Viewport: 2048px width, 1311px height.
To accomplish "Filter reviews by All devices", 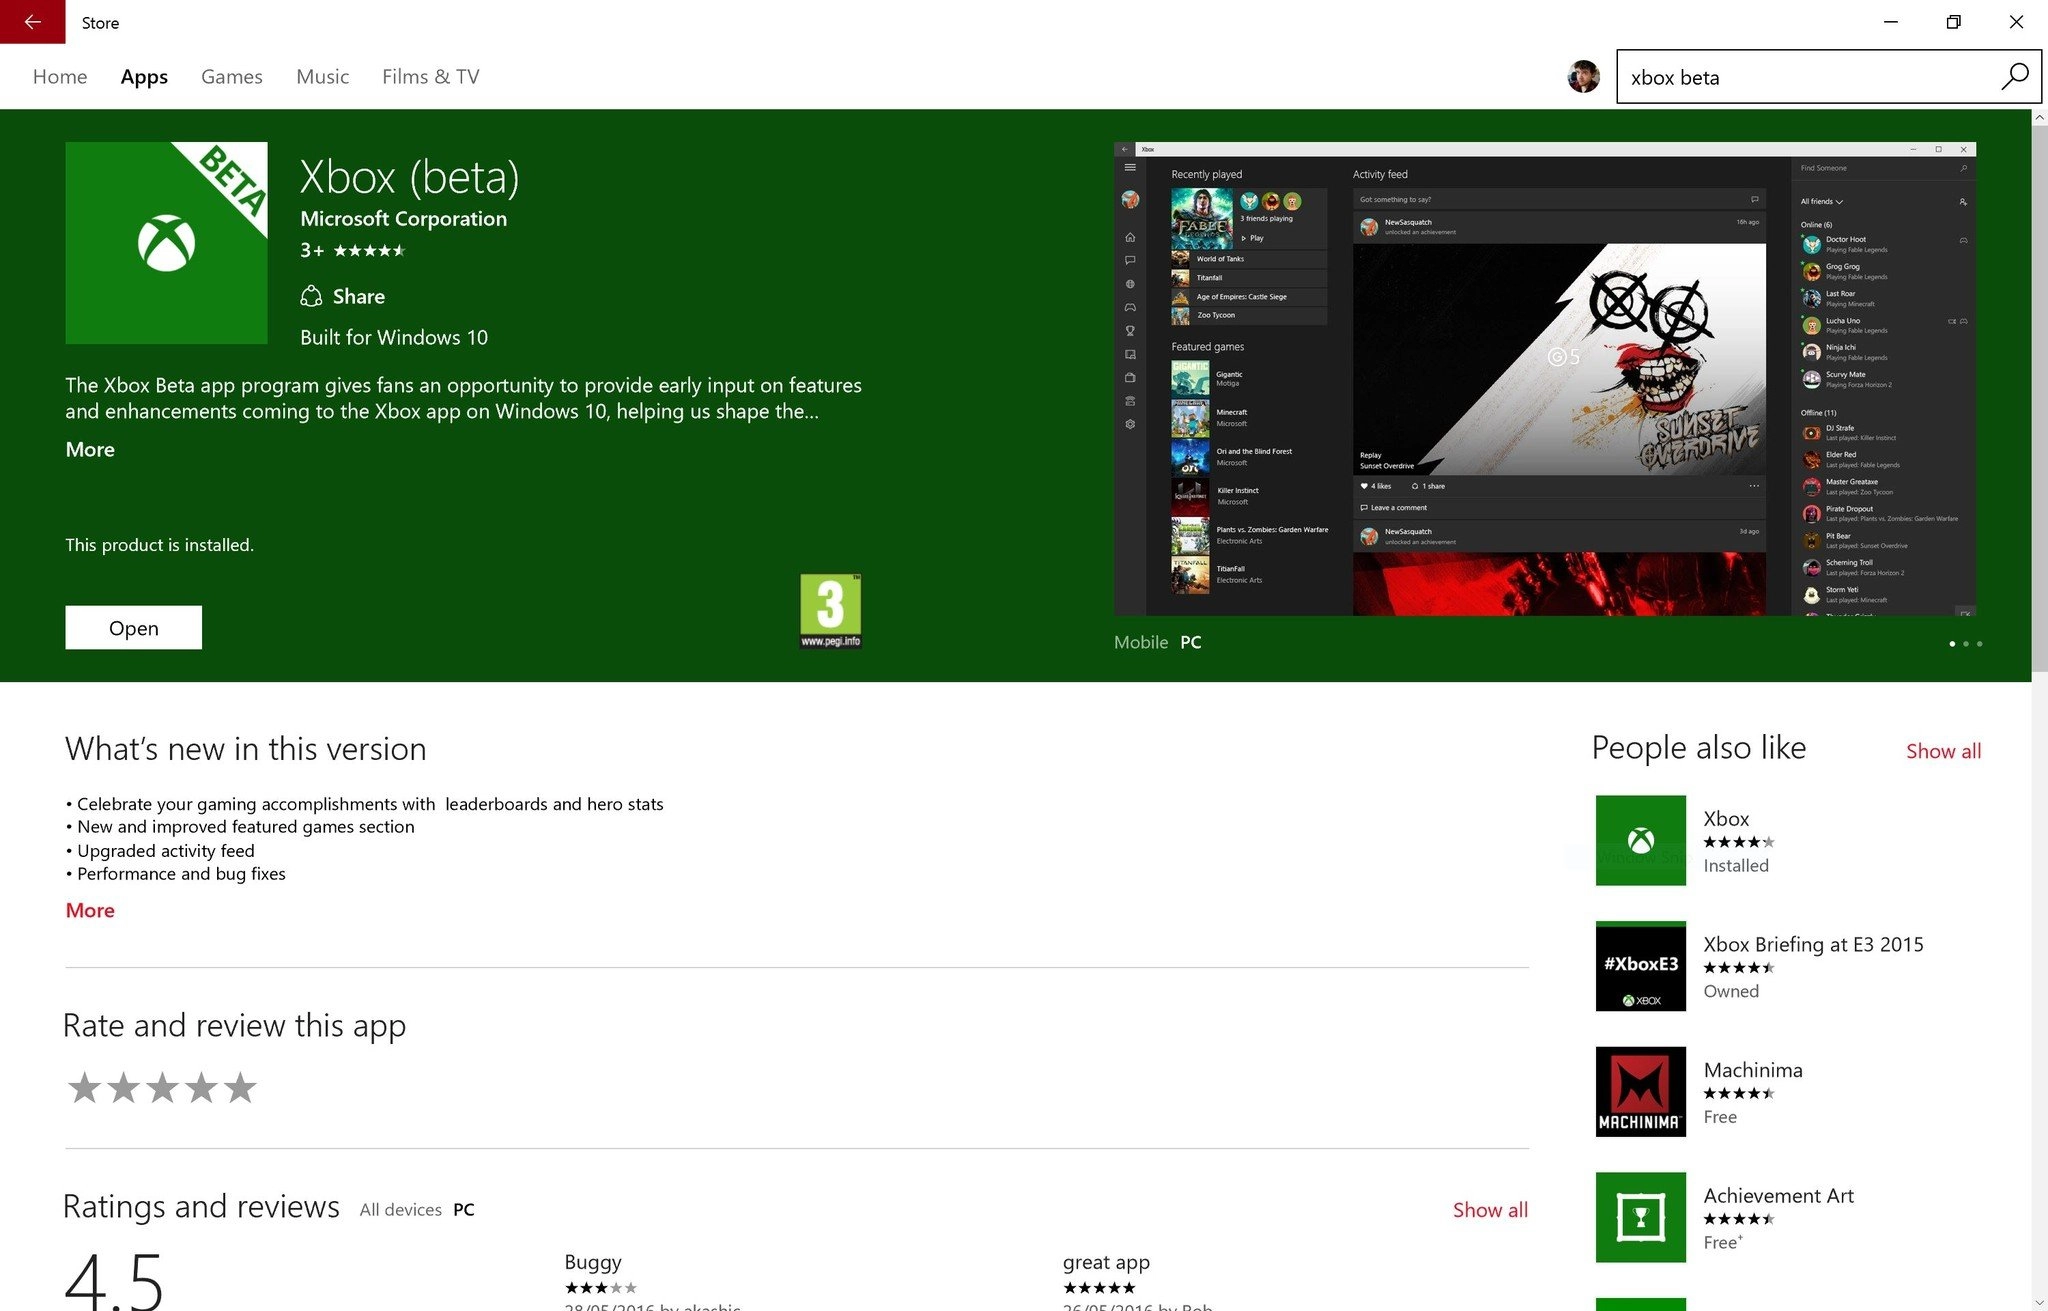I will pos(400,1209).
